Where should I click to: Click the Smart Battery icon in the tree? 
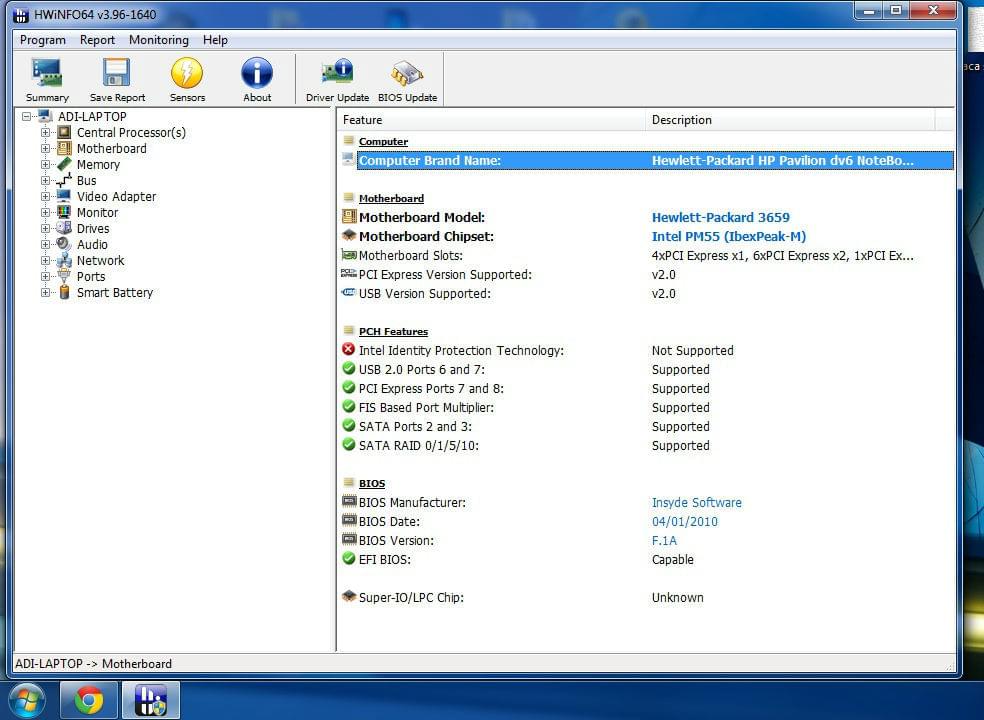coord(64,293)
